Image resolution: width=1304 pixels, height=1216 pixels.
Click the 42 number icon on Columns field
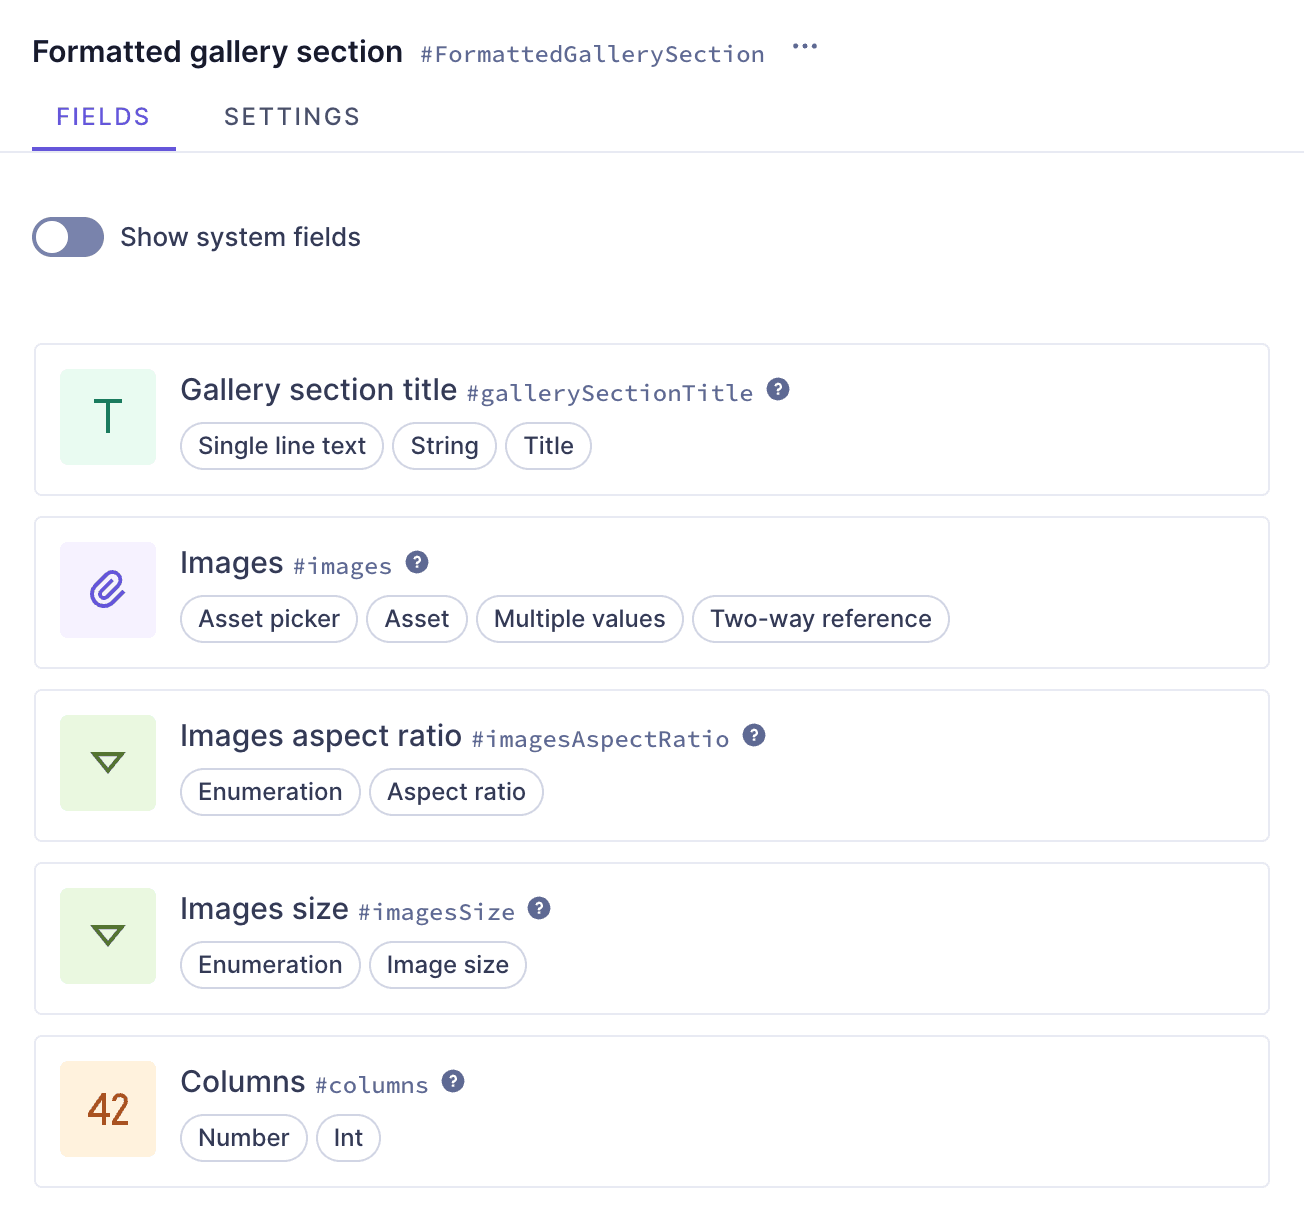point(107,1109)
